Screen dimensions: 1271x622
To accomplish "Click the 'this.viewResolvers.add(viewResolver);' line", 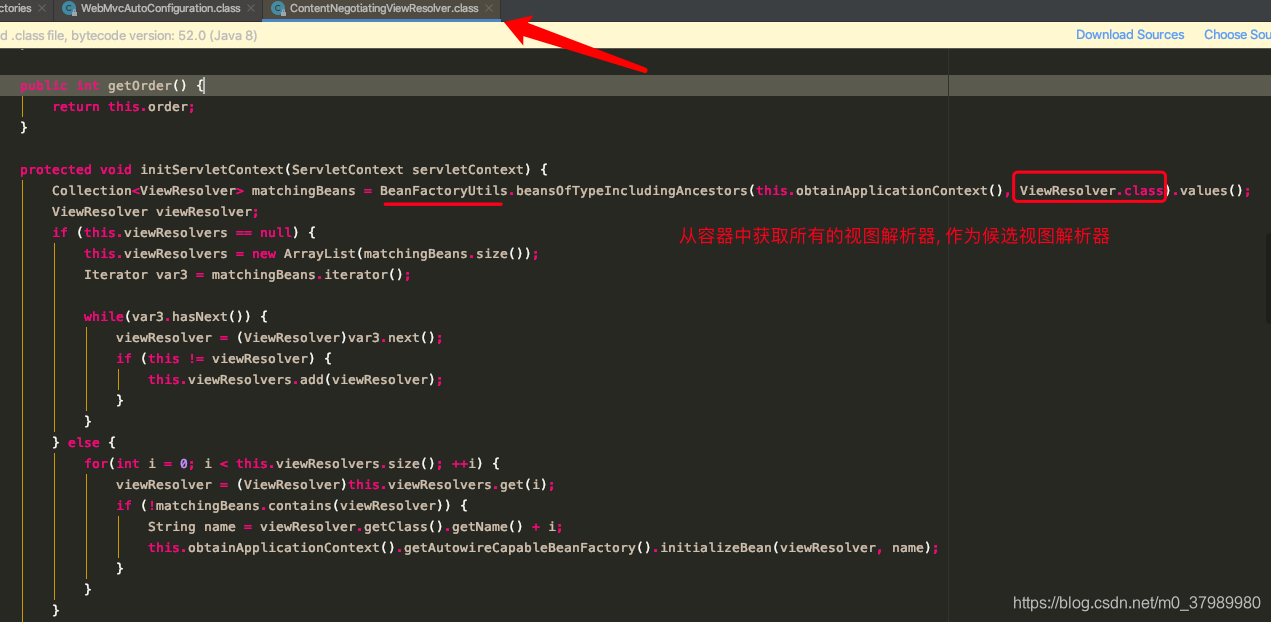I will pyautogui.click(x=296, y=380).
